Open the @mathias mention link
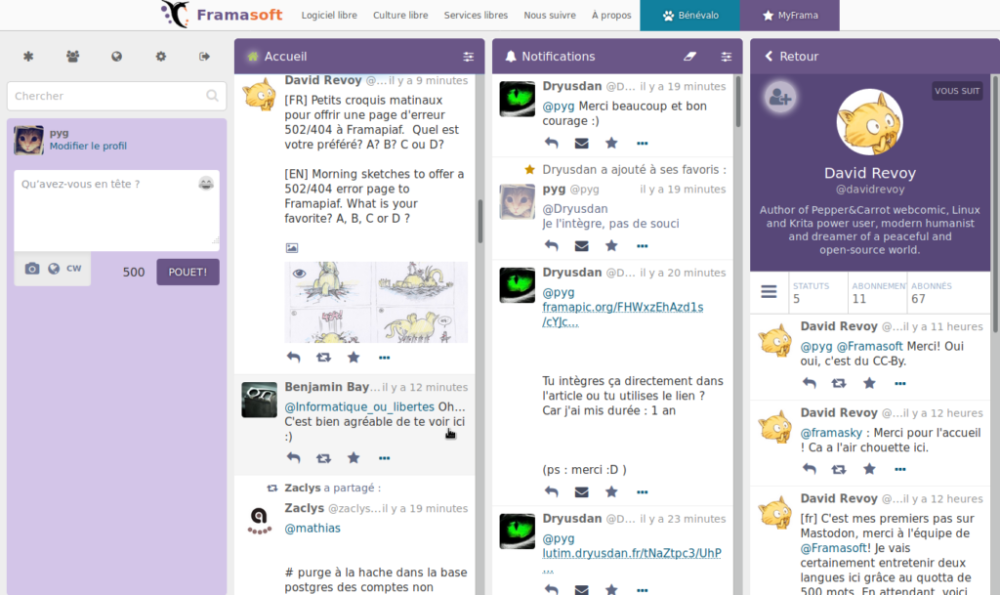Screen dimensions: 1000x595 [x=312, y=528]
